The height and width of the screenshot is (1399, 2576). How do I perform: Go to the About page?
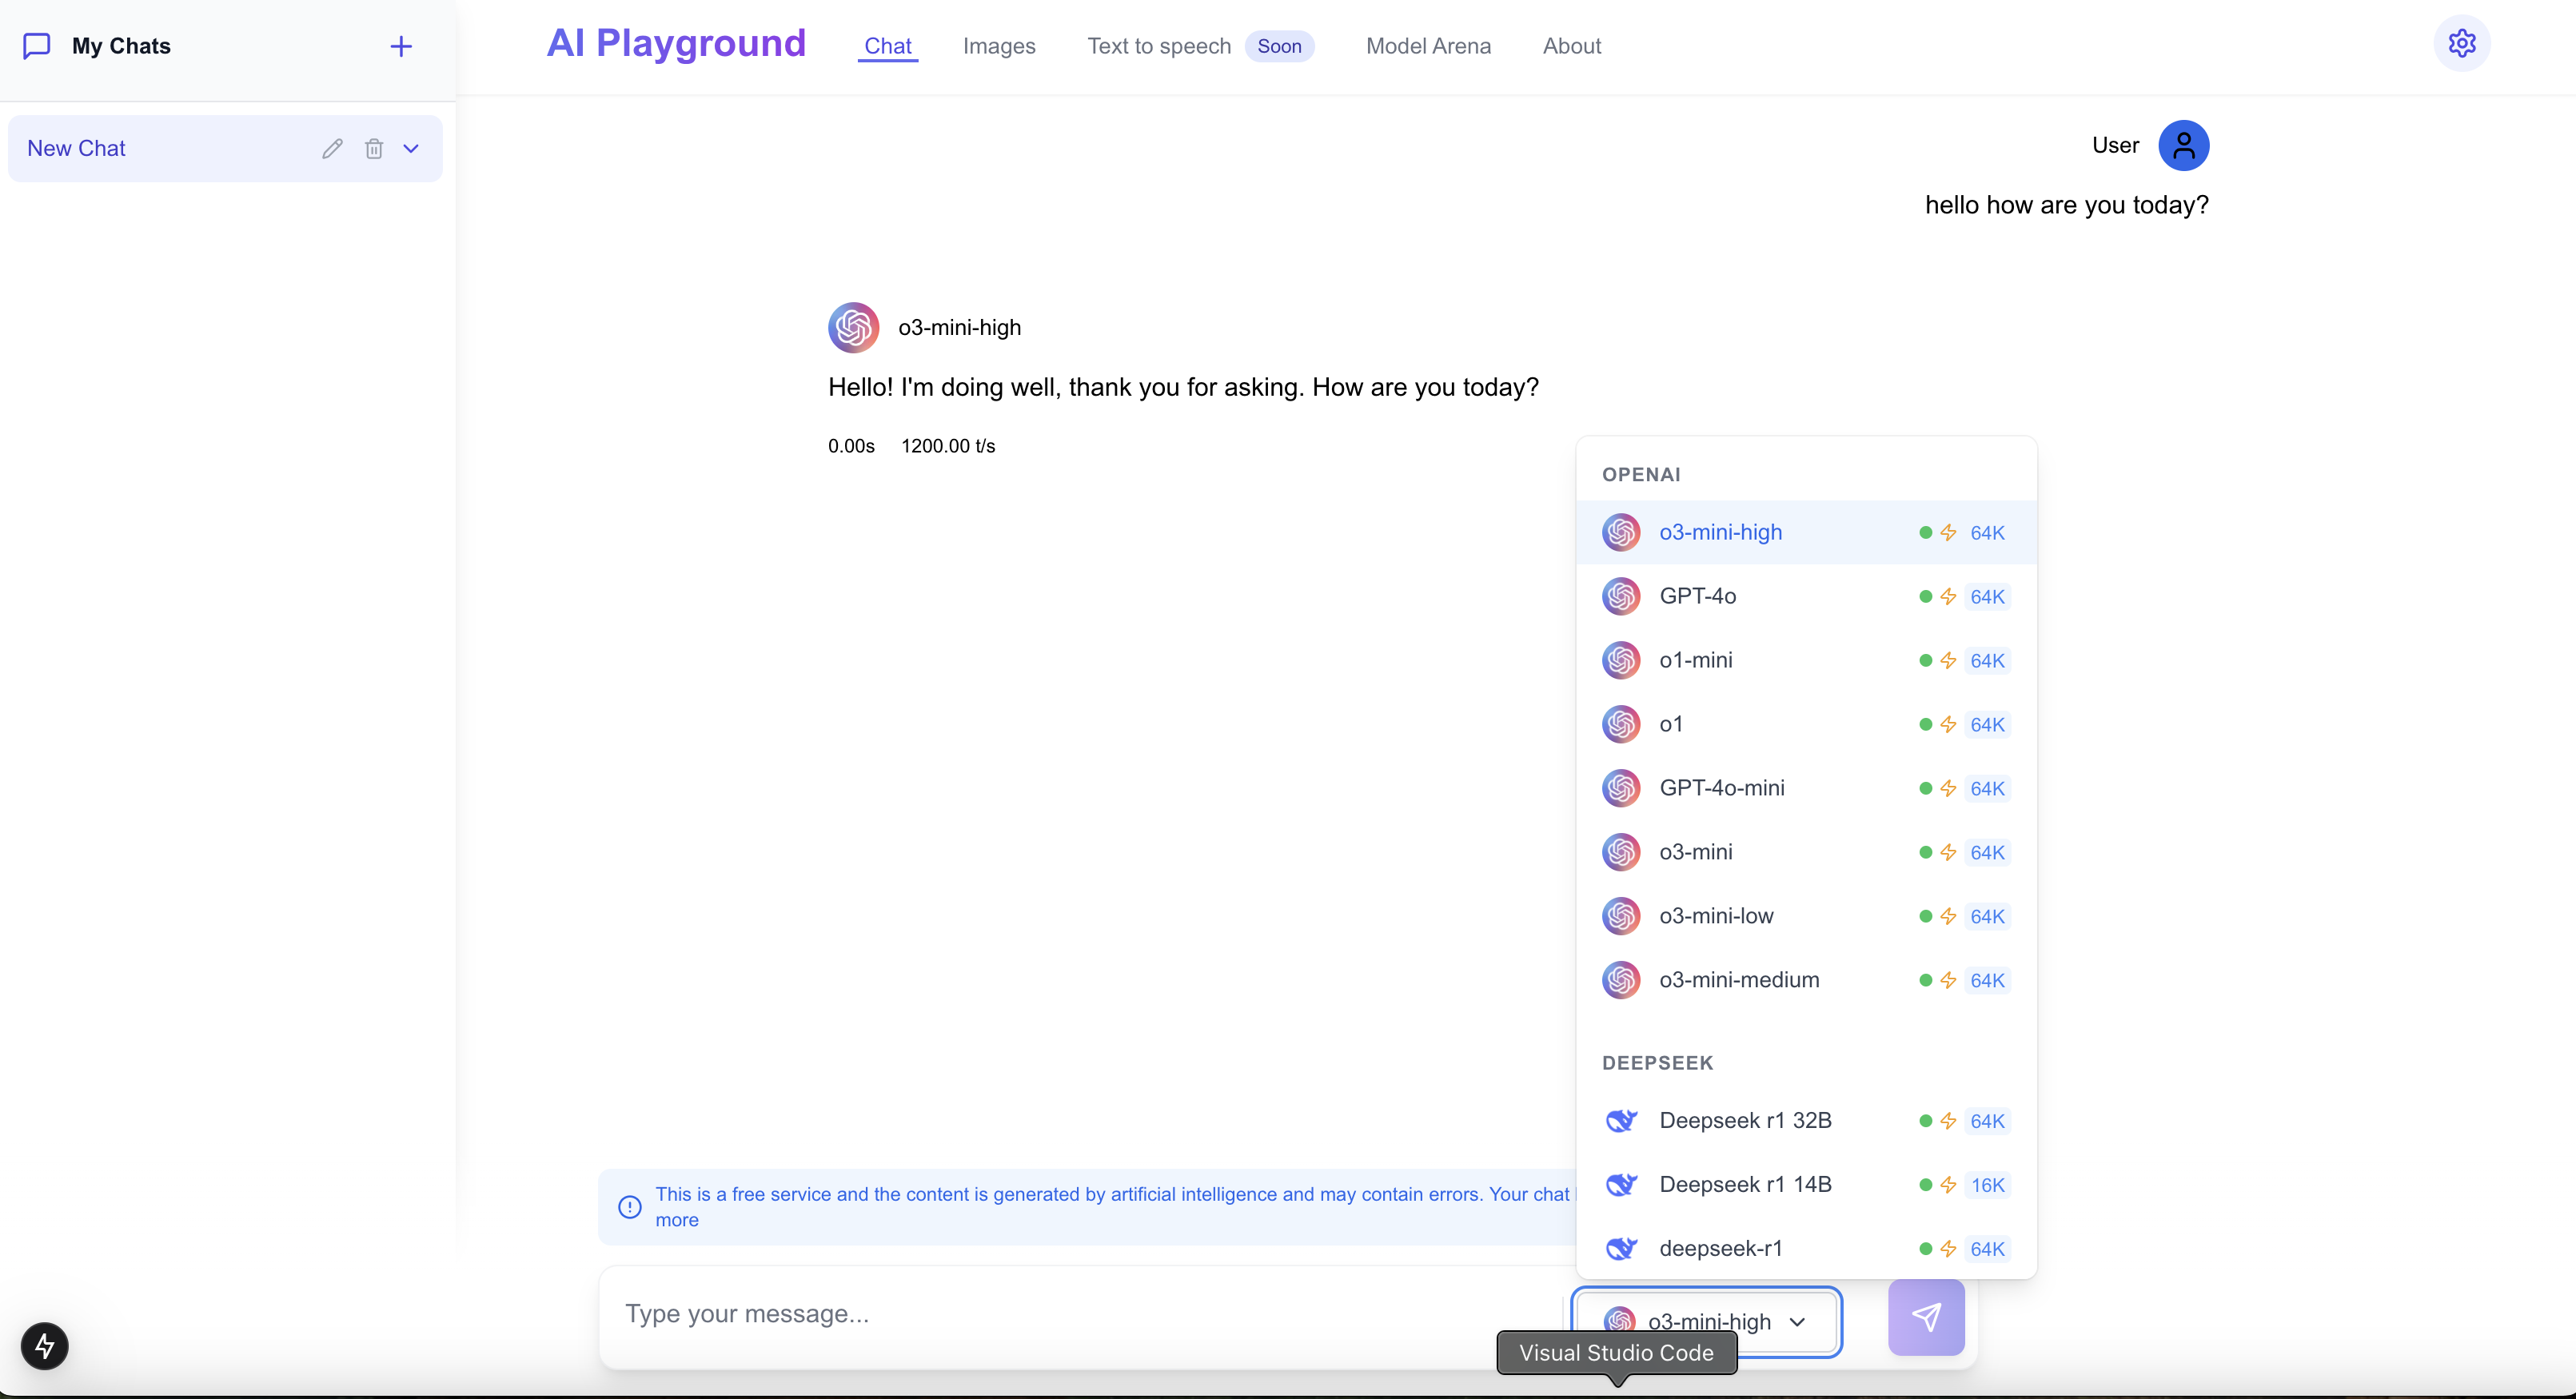pyautogui.click(x=1571, y=46)
